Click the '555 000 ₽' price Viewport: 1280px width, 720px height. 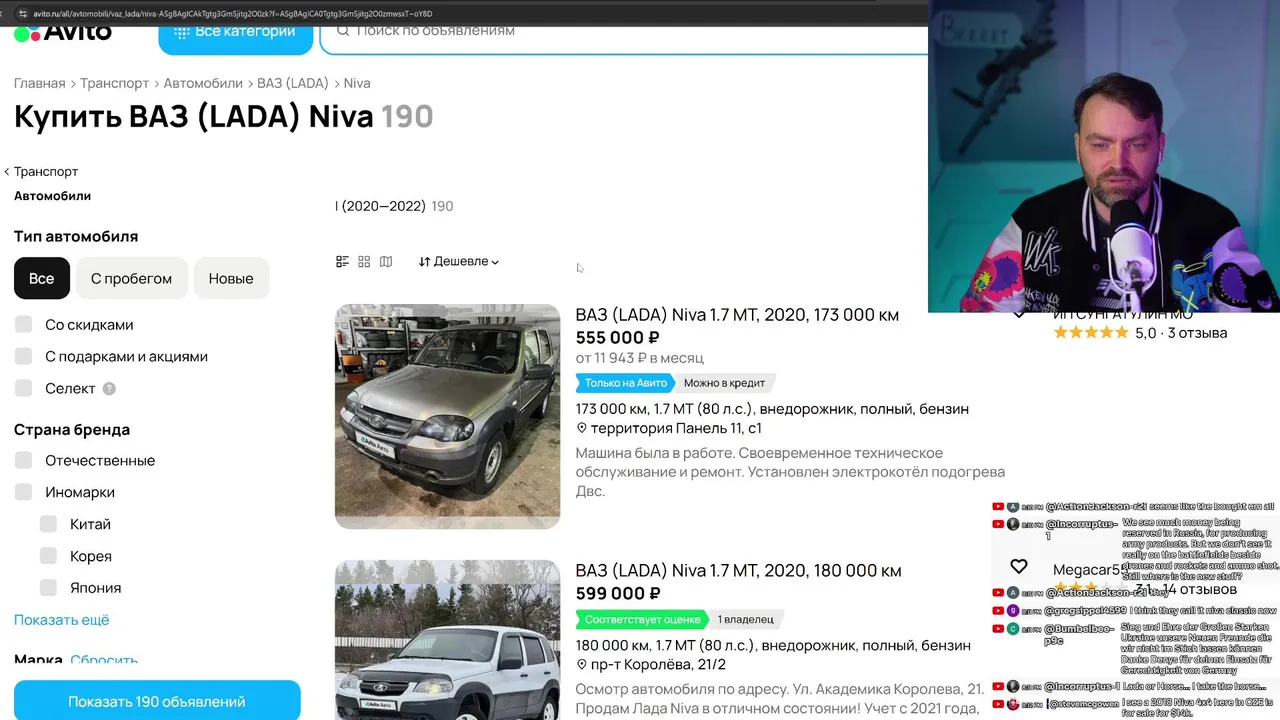(x=617, y=337)
